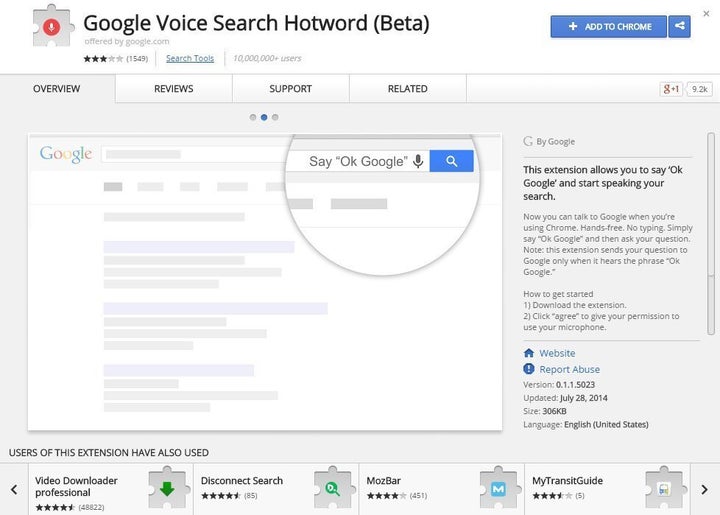
Task: Open the MozBar extension card
Action: pos(442,489)
